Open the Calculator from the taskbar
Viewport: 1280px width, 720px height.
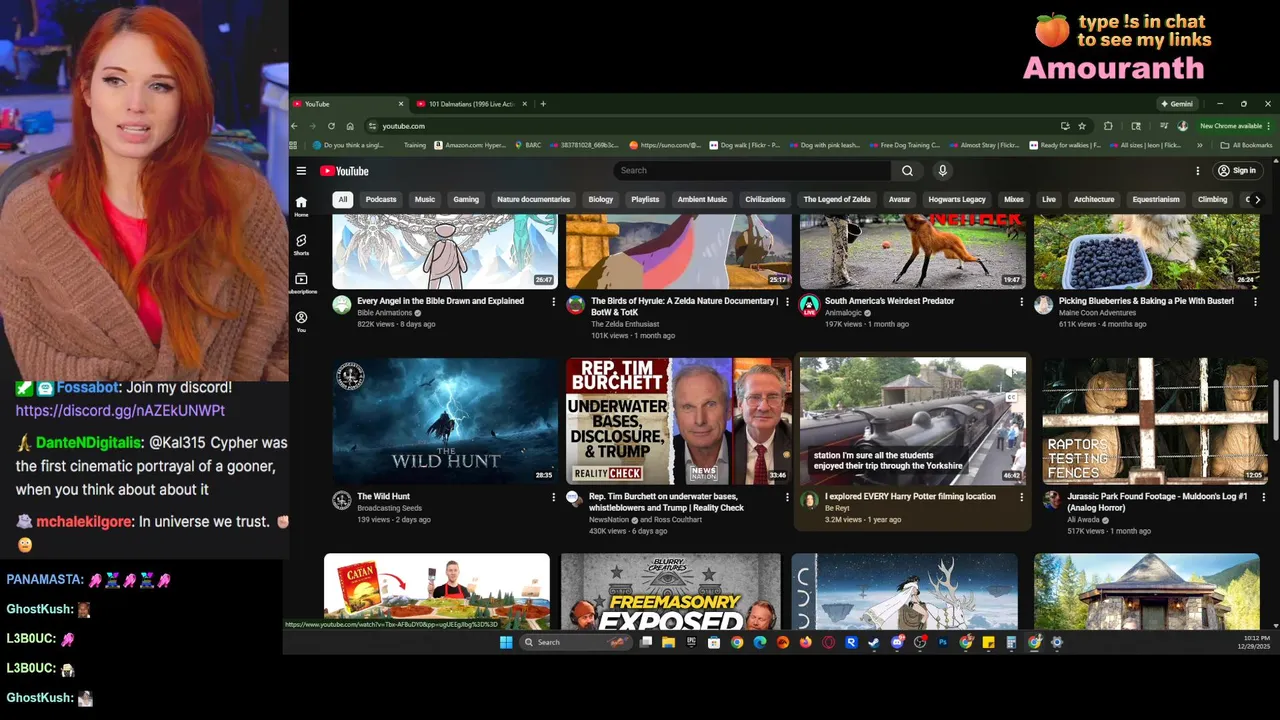click(x=1011, y=642)
